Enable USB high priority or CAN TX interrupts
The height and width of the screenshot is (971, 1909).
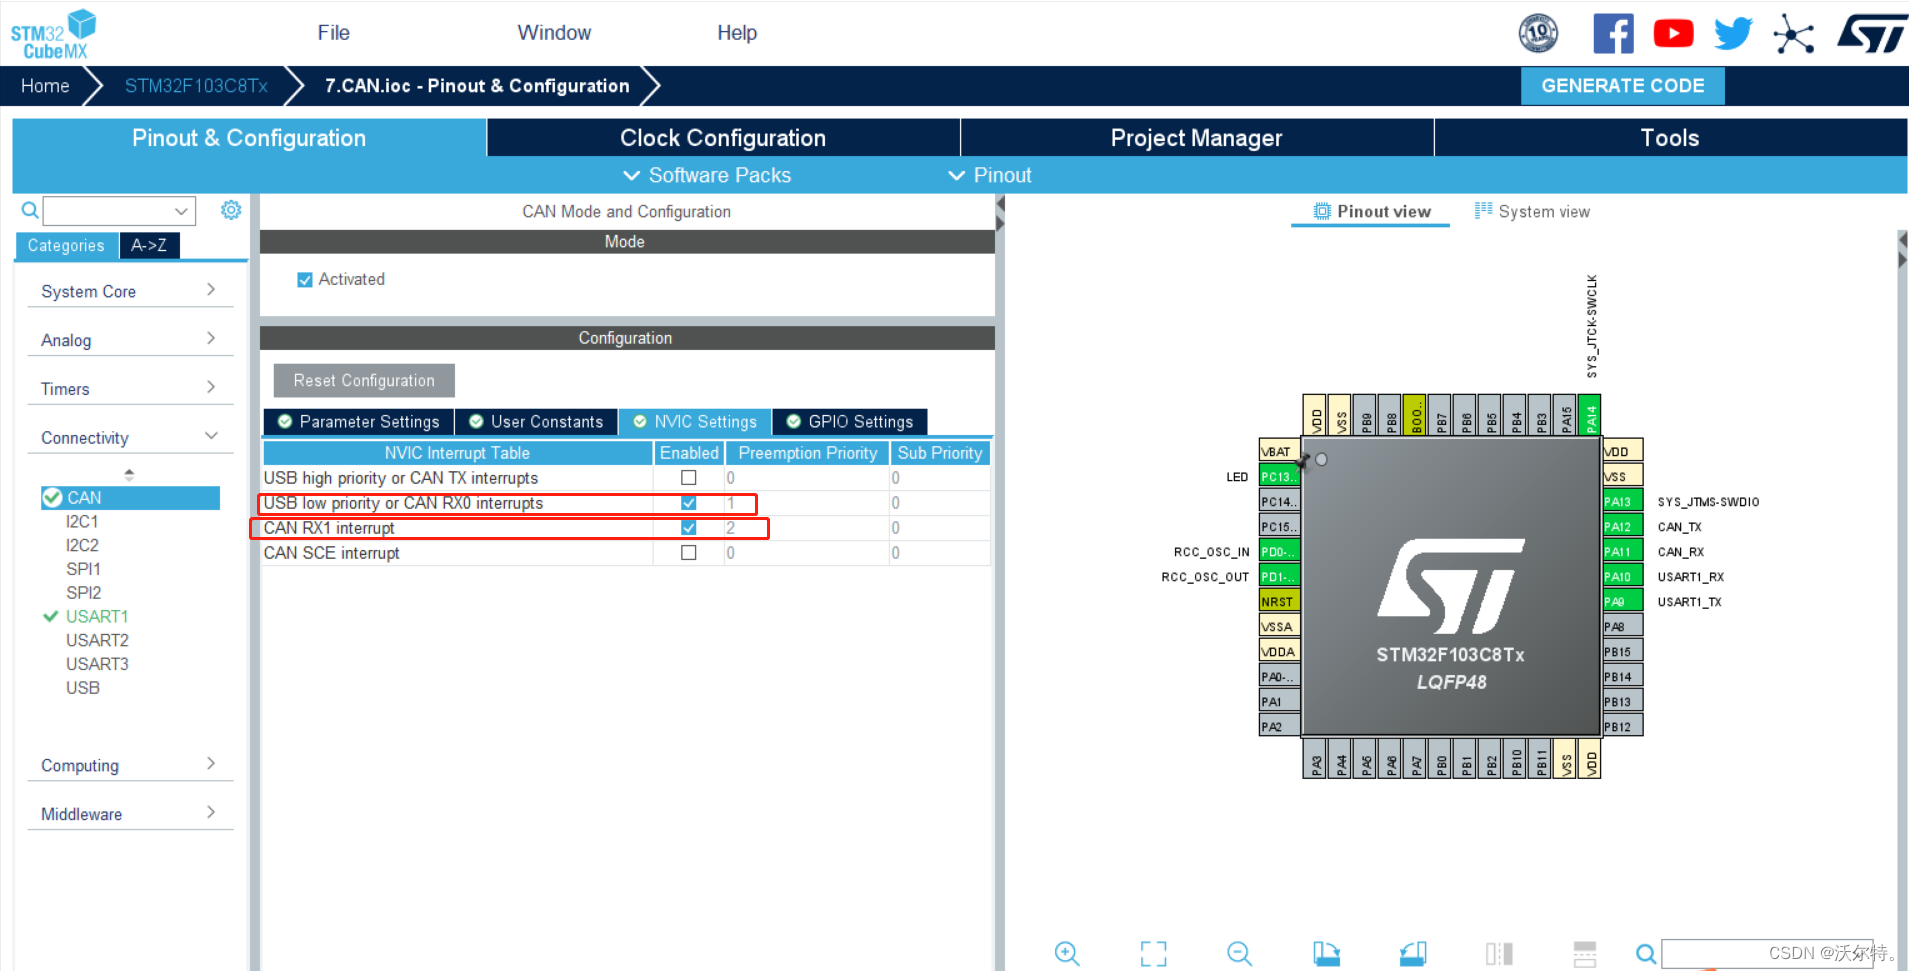tap(688, 478)
